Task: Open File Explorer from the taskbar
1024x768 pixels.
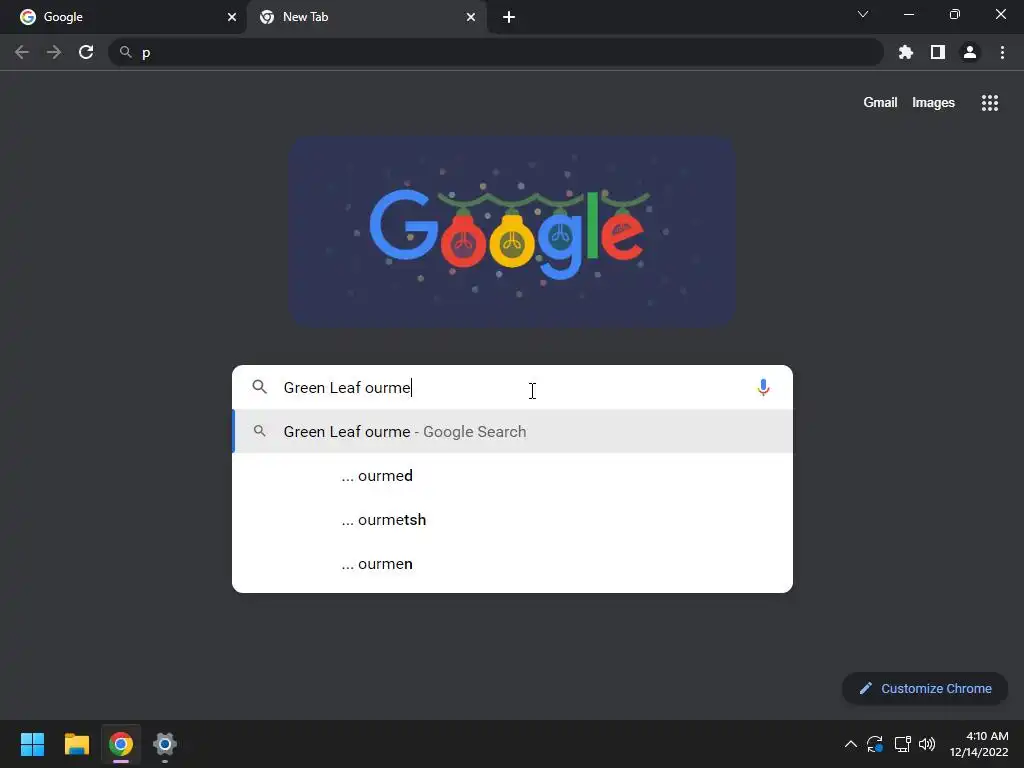Action: [x=76, y=744]
